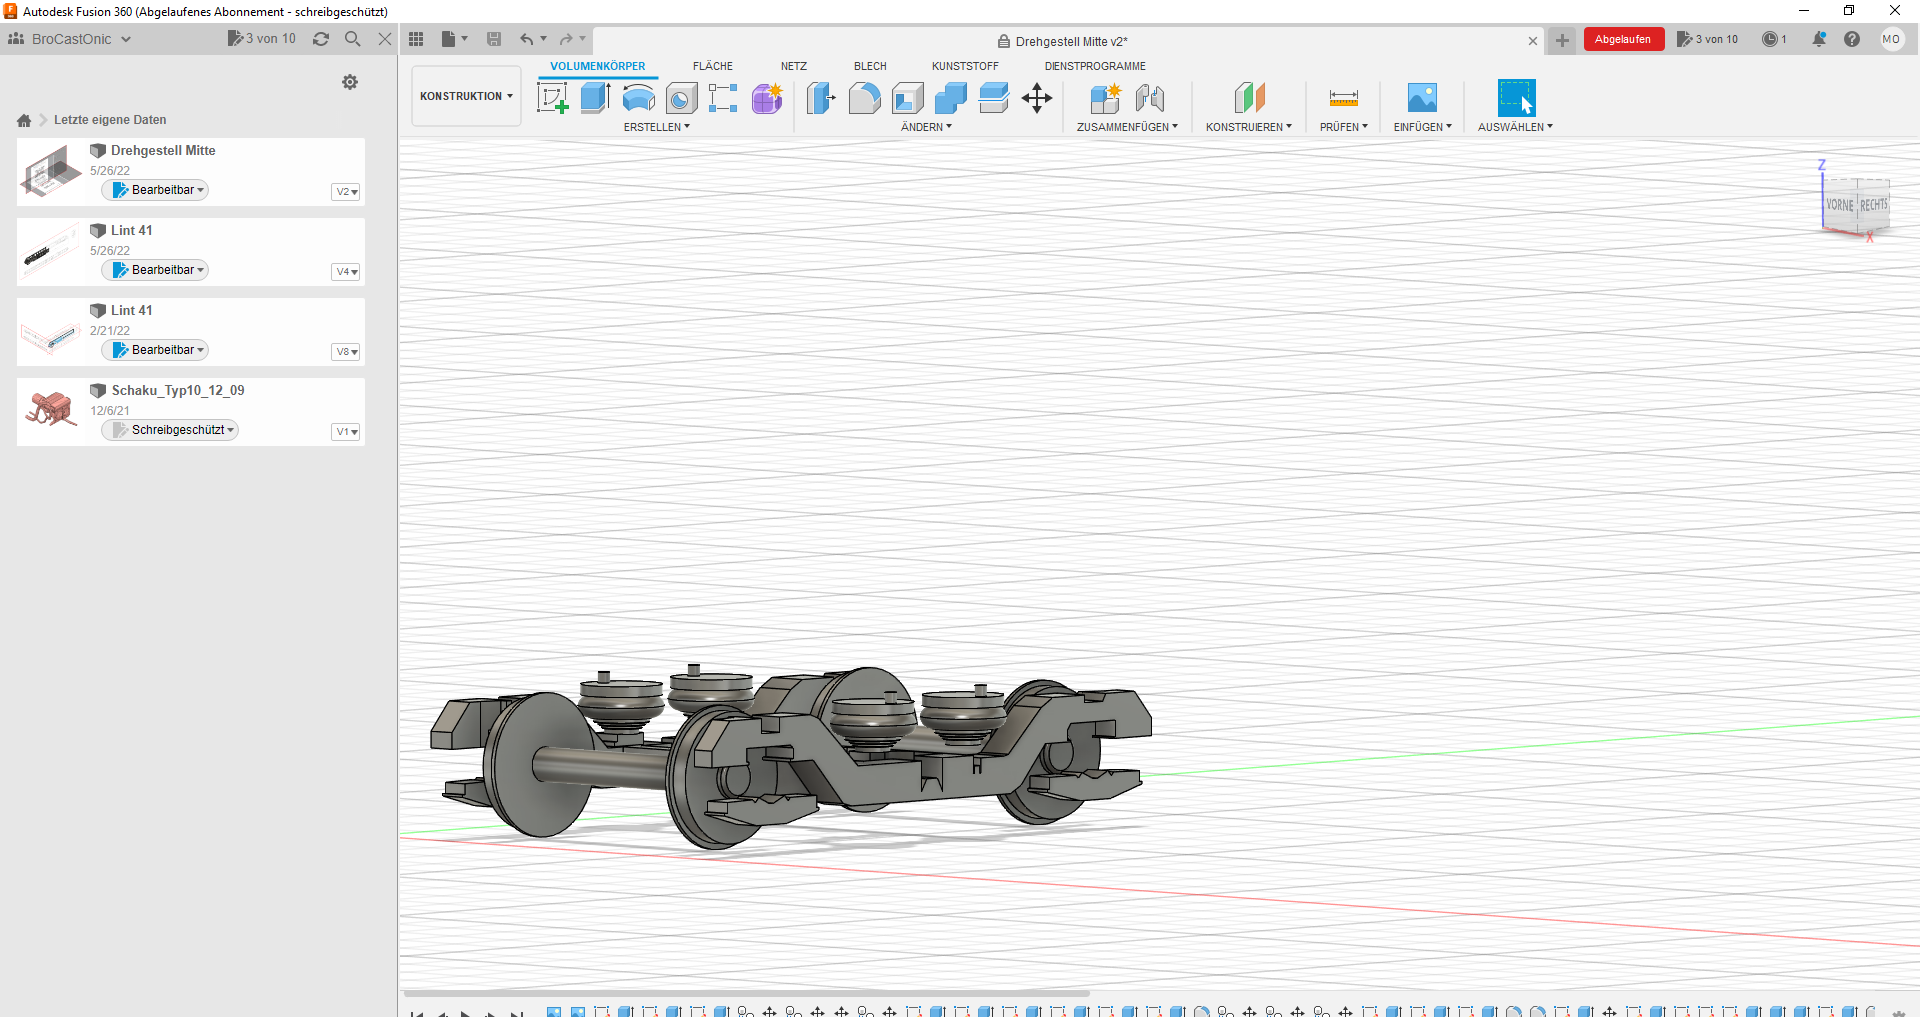The image size is (1920, 1017).
Task: Switch to the DIENSTPROGRAMME tab
Action: tap(1095, 66)
